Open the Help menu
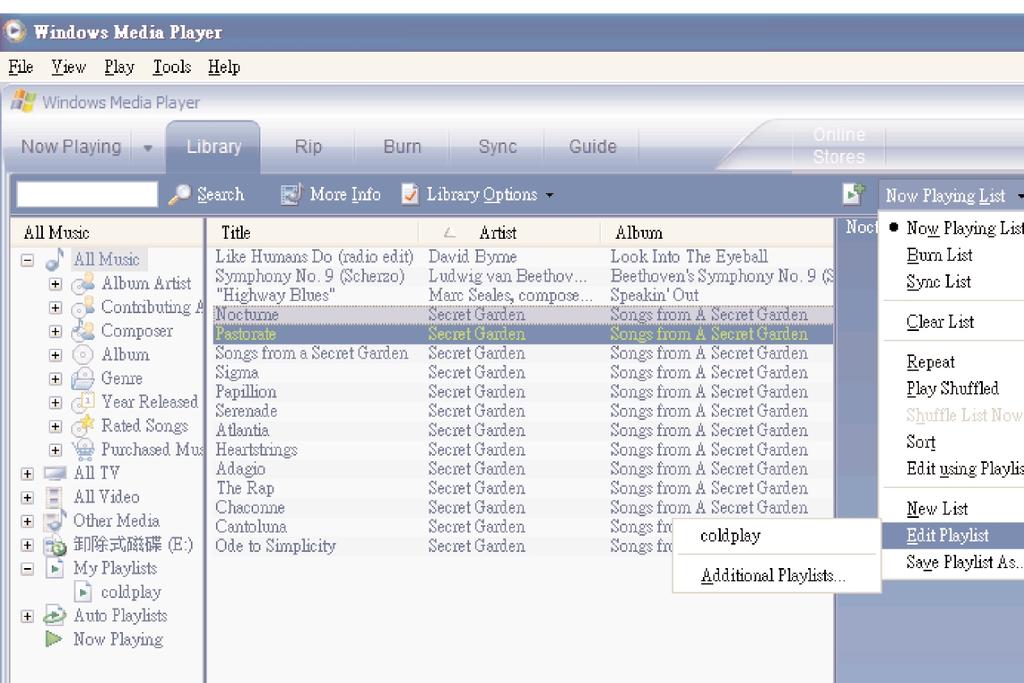Screen dimensions: 1024x683 (x=224, y=67)
